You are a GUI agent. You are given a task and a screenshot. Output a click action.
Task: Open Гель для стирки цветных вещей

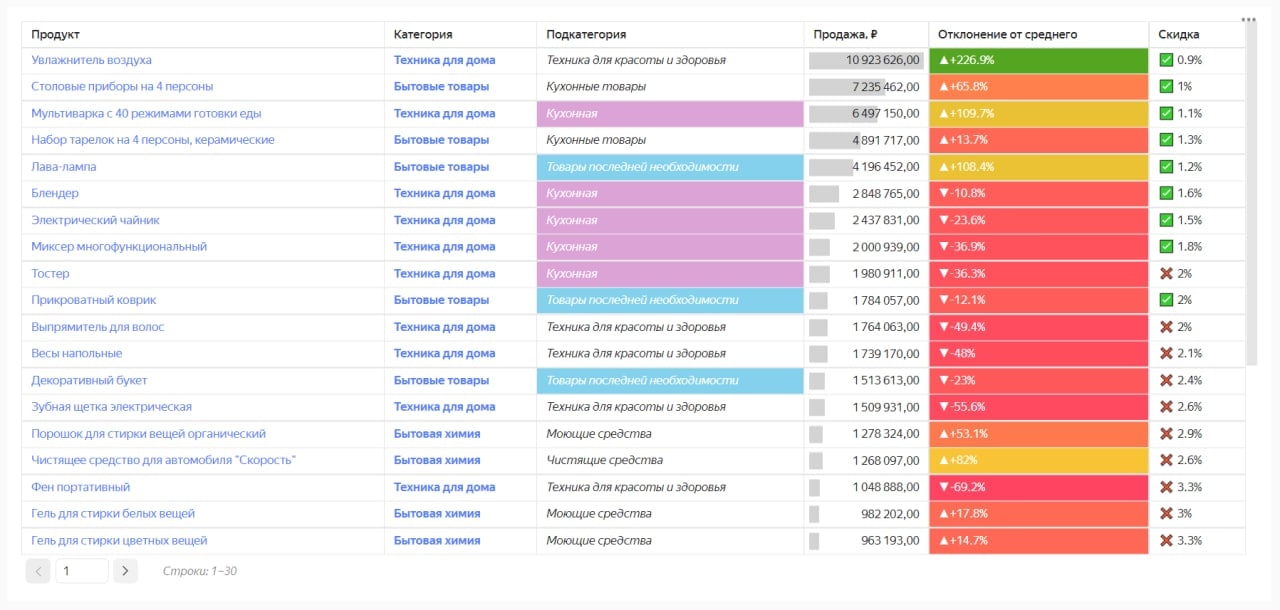[x=119, y=540]
